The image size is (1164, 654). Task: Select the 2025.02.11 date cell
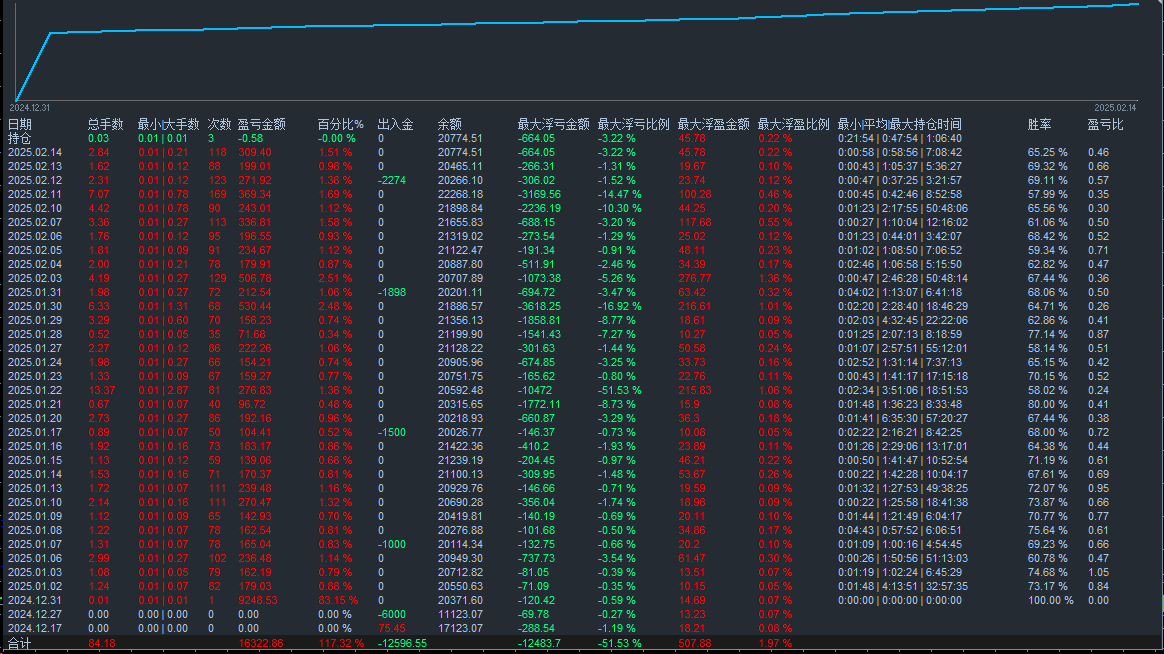(x=35, y=194)
